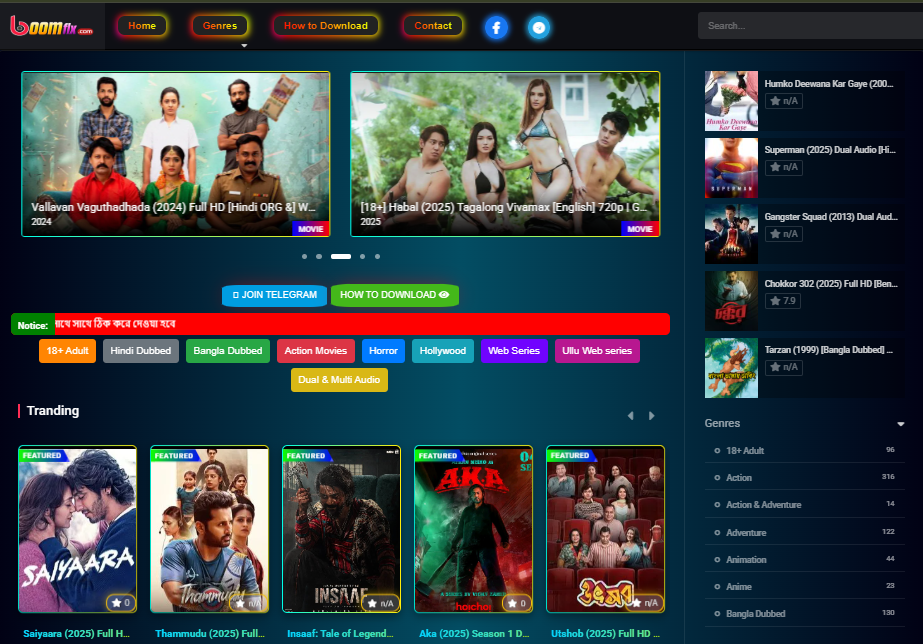Open the Gangster Squad sidebar thumbnail
Screen dimensions: 923x644
pyautogui.click(x=731, y=234)
